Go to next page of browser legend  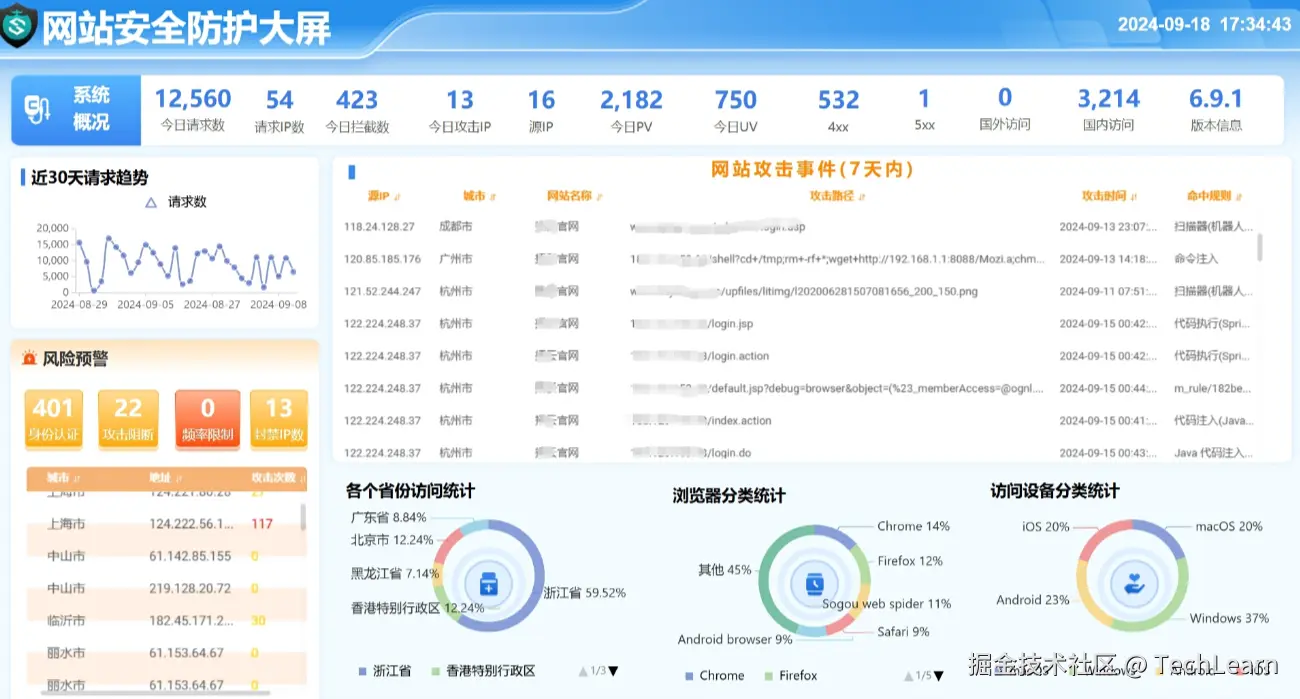click(x=939, y=675)
